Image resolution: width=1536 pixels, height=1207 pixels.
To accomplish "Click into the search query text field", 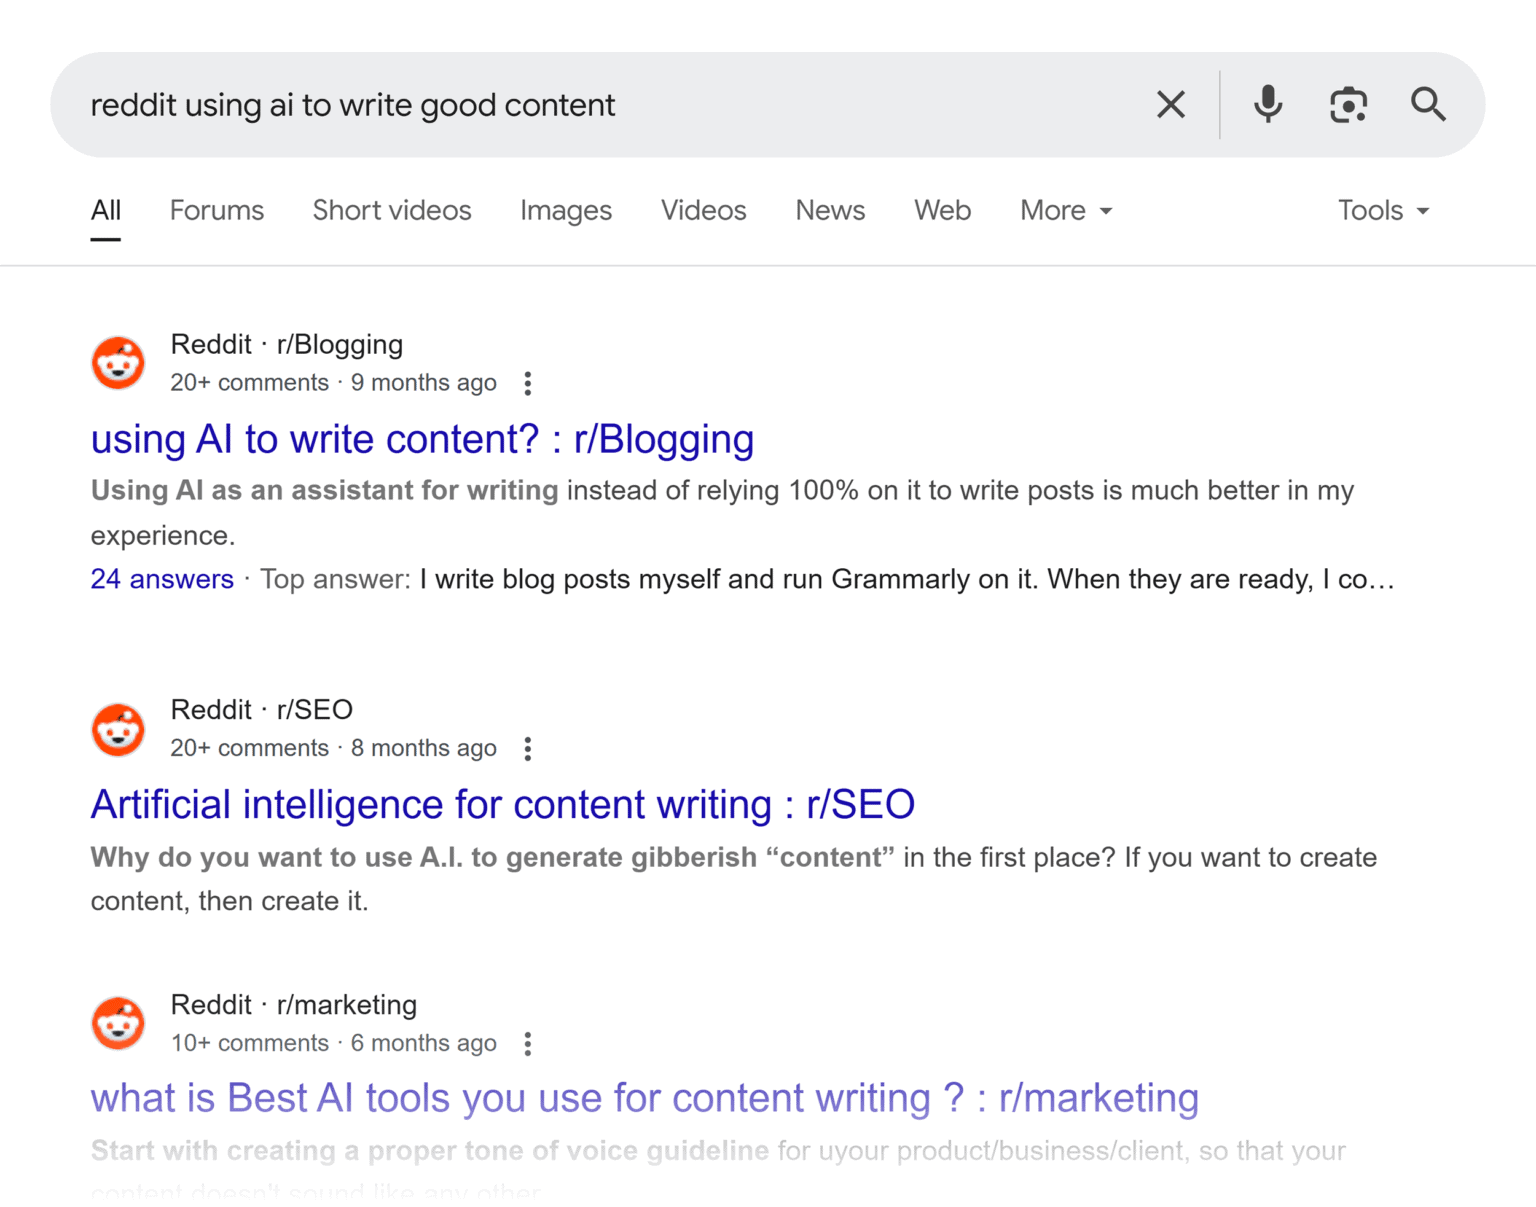I will (x=600, y=105).
